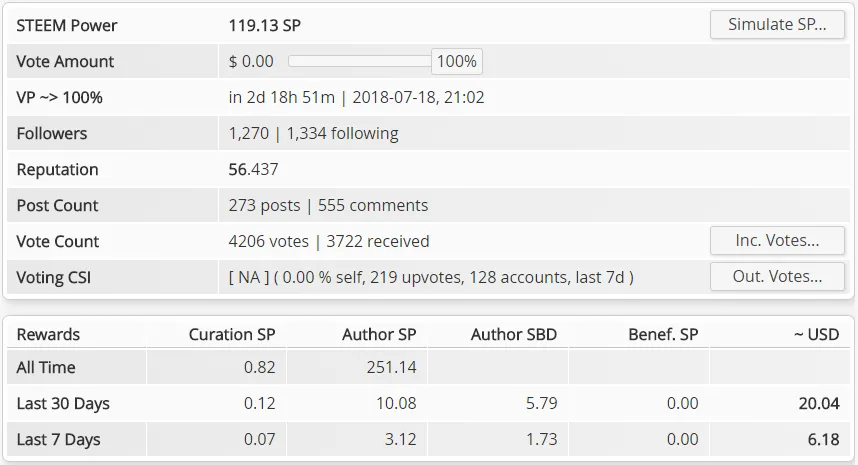The width and height of the screenshot is (858, 465).
Task: Select the All Time rewards row
Action: click(428, 367)
